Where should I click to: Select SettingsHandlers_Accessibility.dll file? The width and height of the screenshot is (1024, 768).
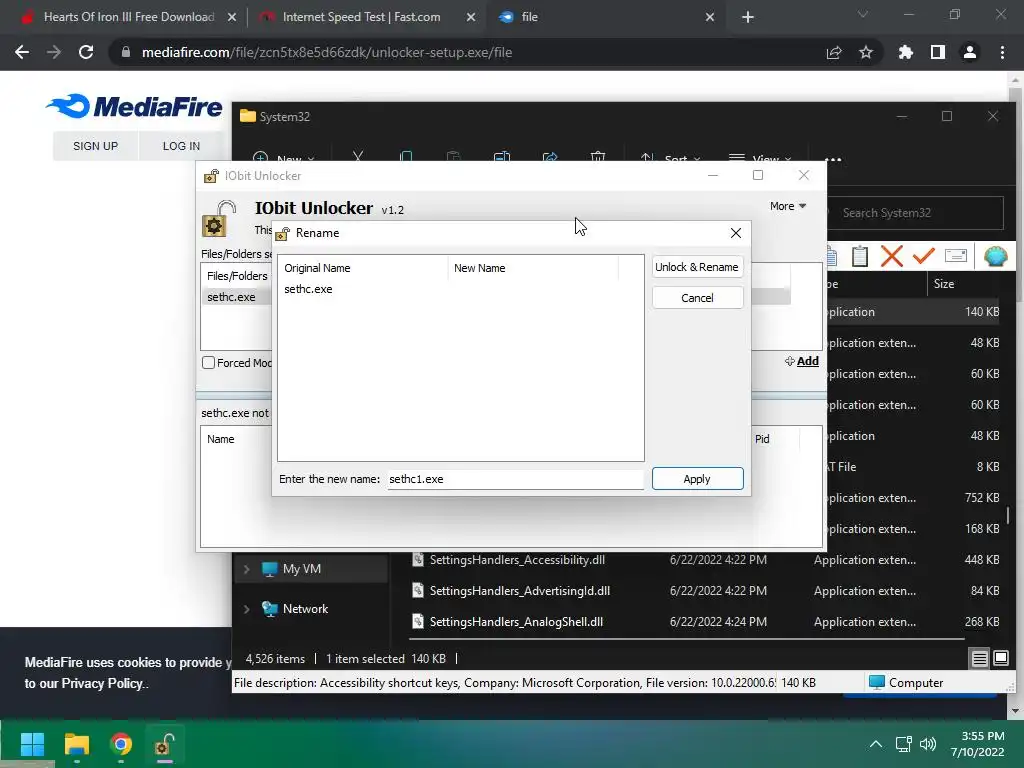517,560
